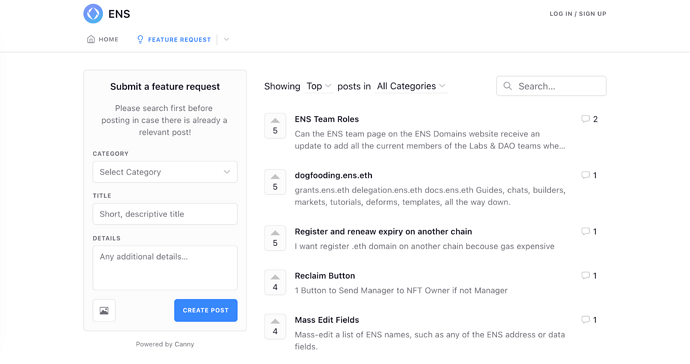Image resolution: width=690 pixels, height=364 pixels.
Task: Upvote the ENS Team Roles post
Action: pyautogui.click(x=275, y=126)
